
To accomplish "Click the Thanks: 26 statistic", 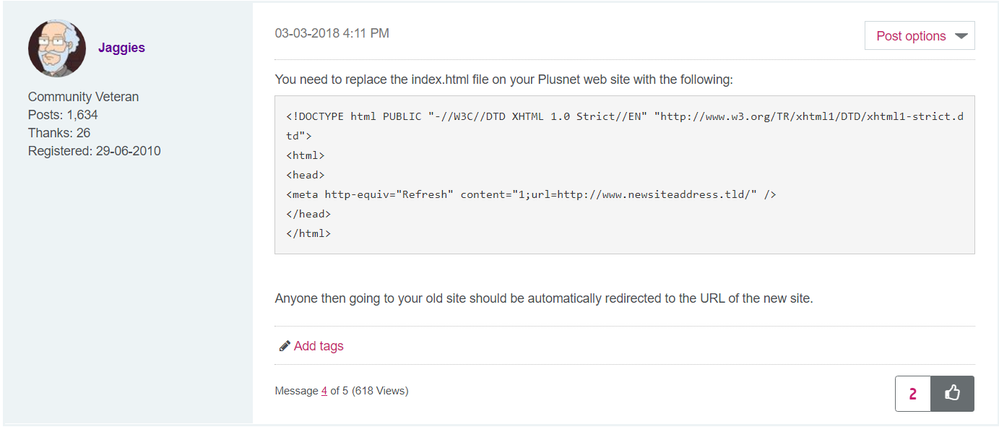I will [x=59, y=133].
